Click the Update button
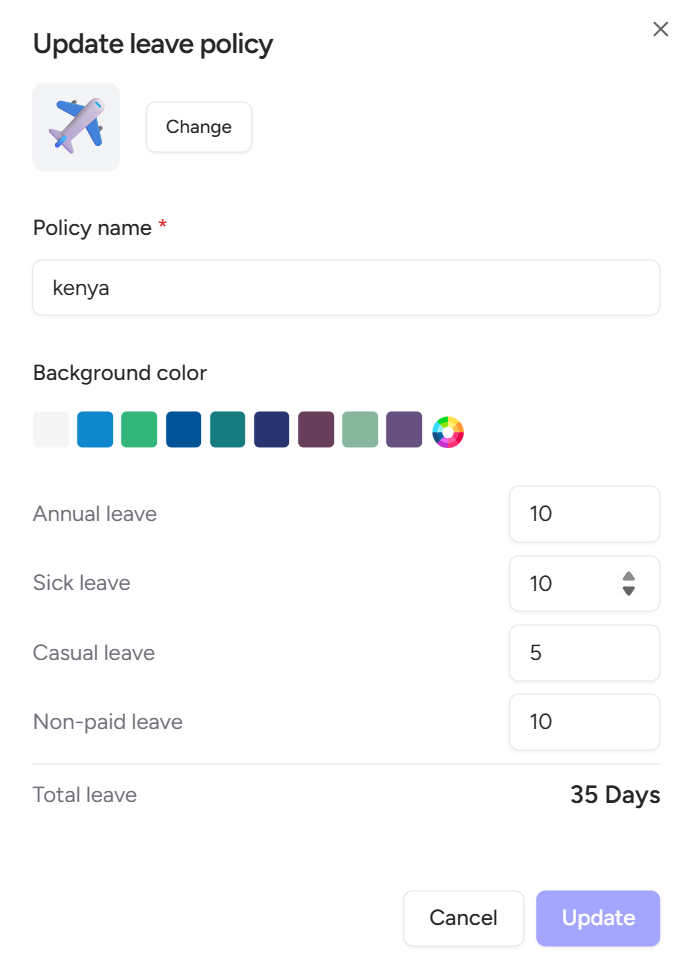The height and width of the screenshot is (976, 689). click(x=598, y=918)
